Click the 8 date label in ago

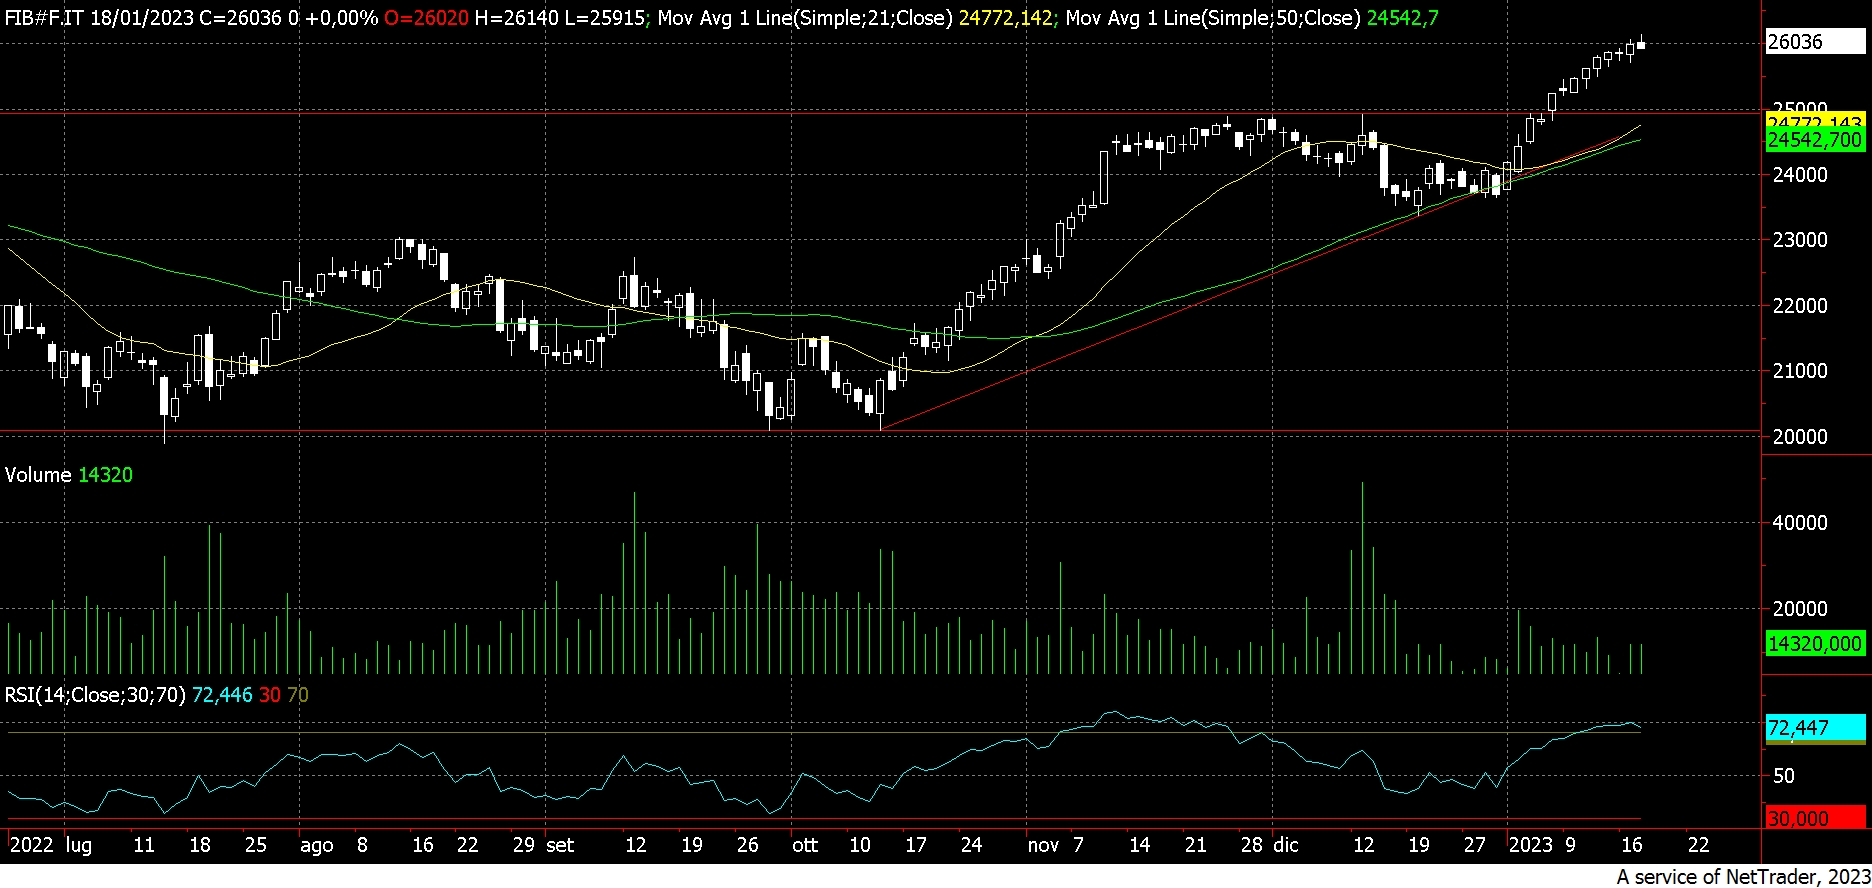pos(362,845)
